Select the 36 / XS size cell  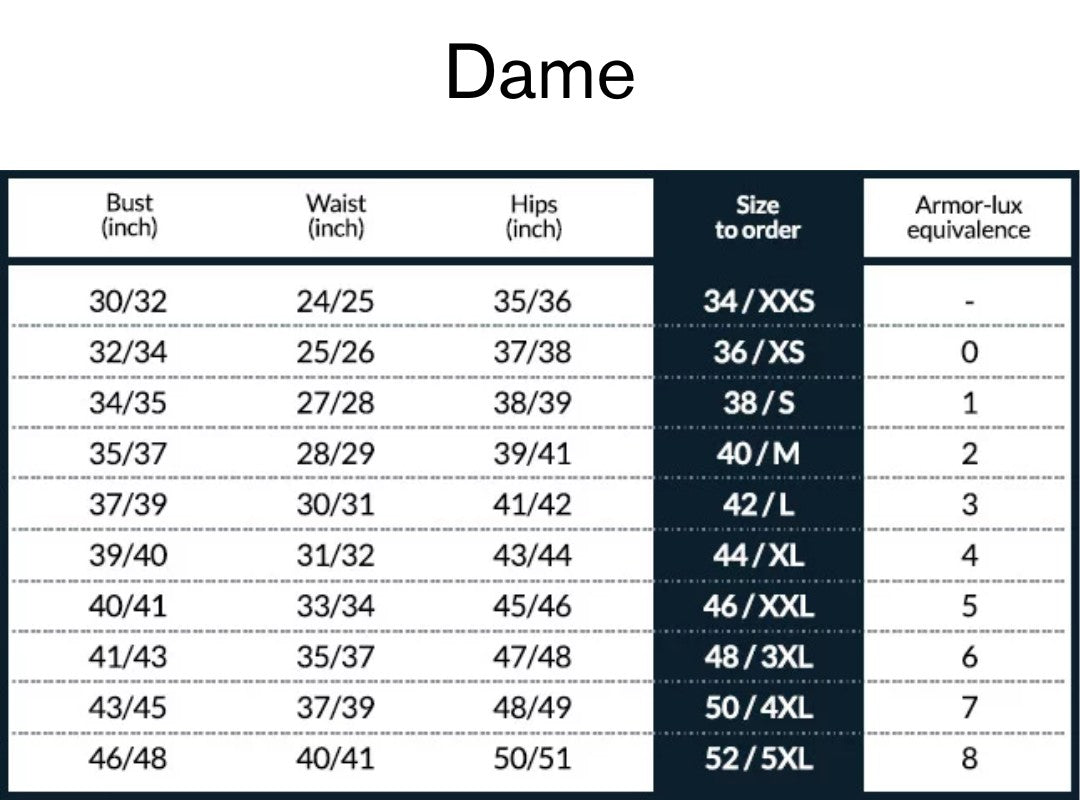click(x=758, y=352)
